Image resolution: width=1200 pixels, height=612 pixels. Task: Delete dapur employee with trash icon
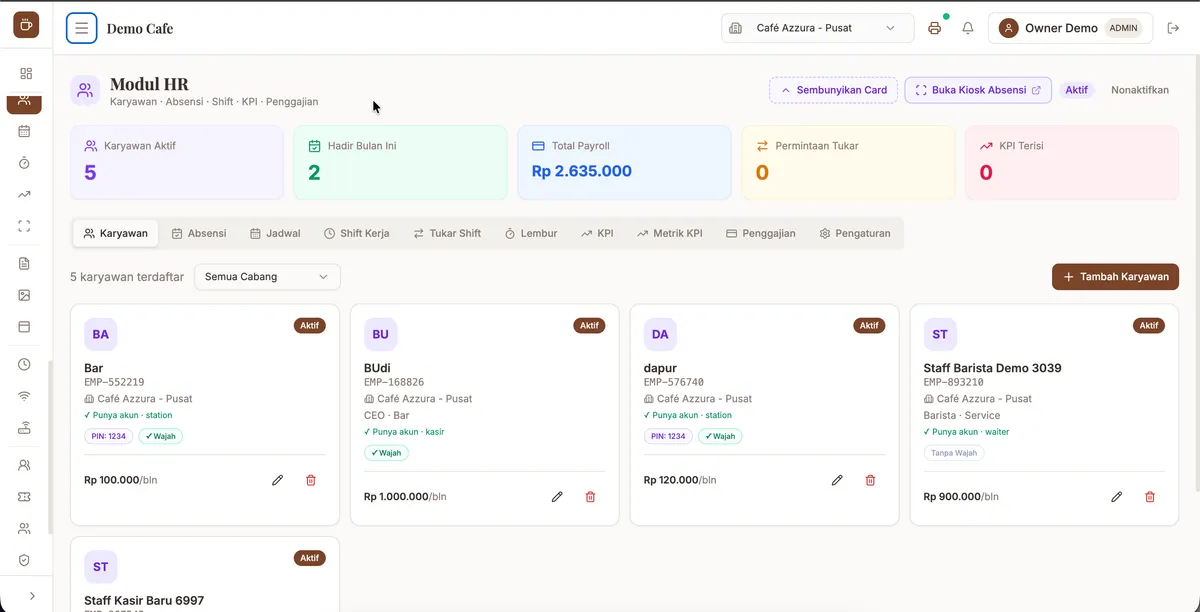[x=870, y=480]
